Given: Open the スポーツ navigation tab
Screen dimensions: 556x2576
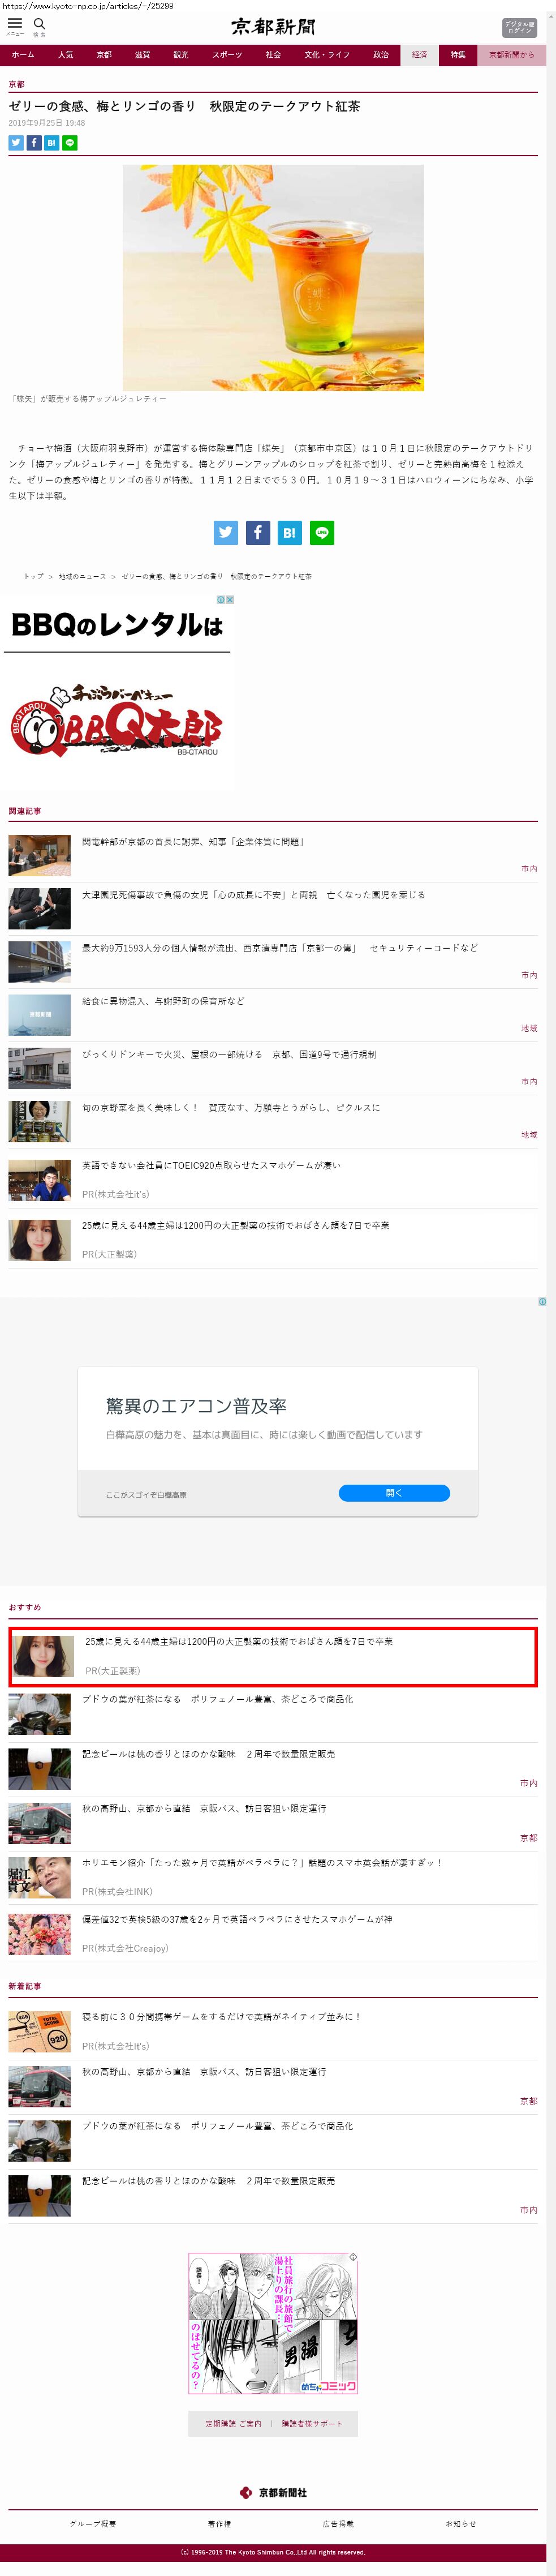Looking at the screenshot, I should pyautogui.click(x=227, y=55).
